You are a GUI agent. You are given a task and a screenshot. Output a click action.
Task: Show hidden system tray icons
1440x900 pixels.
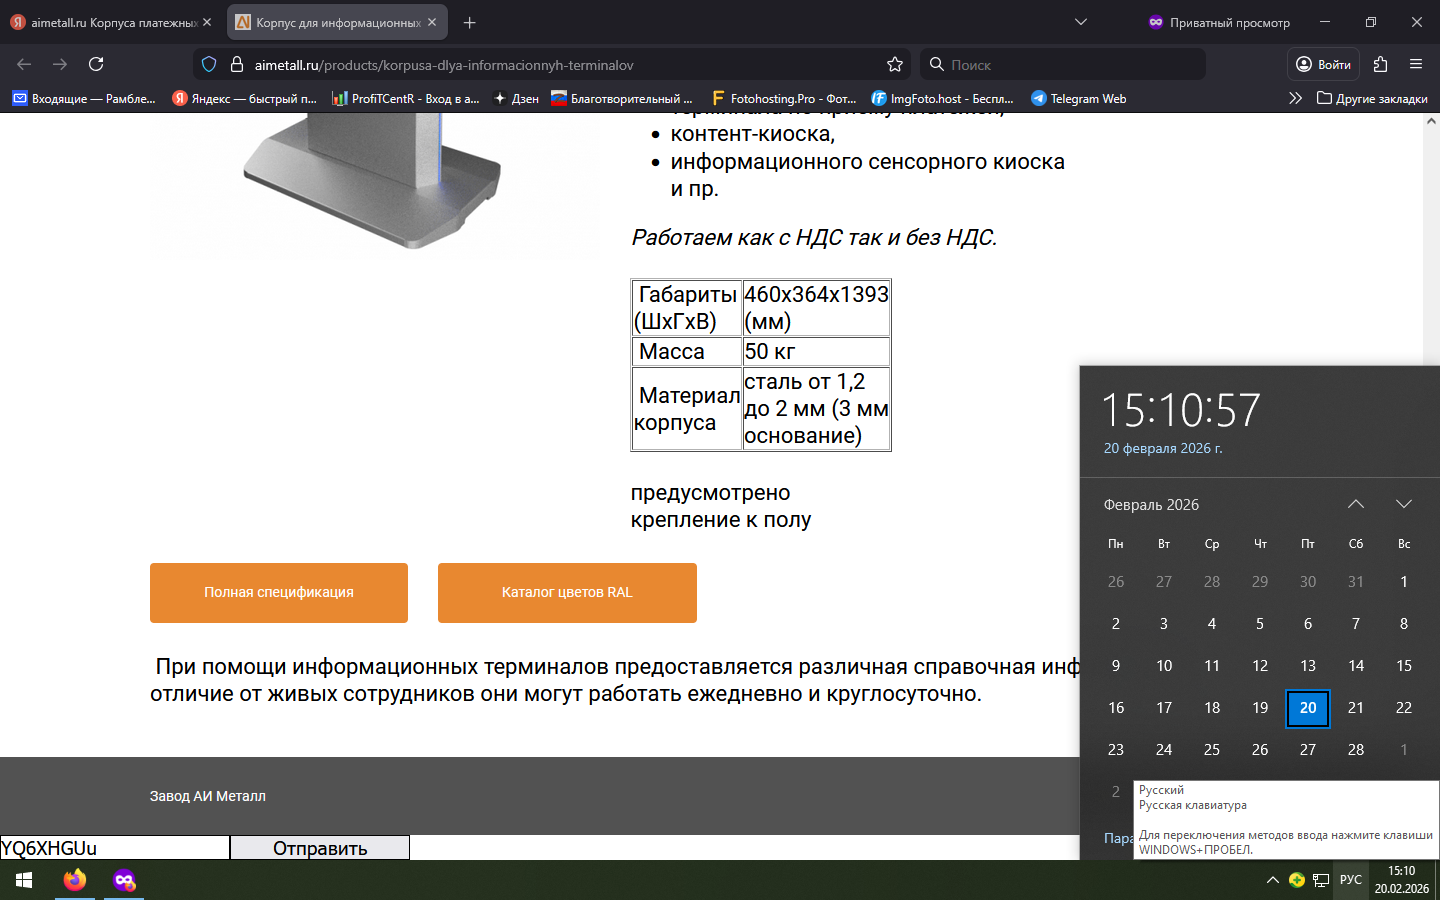click(x=1272, y=880)
